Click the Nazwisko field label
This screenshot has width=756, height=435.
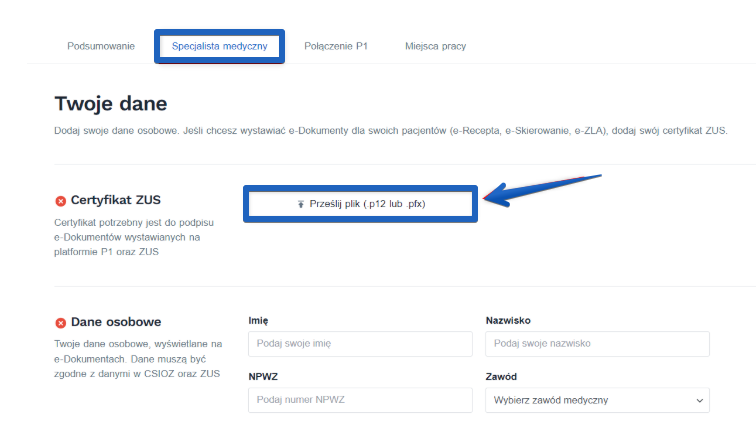pos(508,321)
